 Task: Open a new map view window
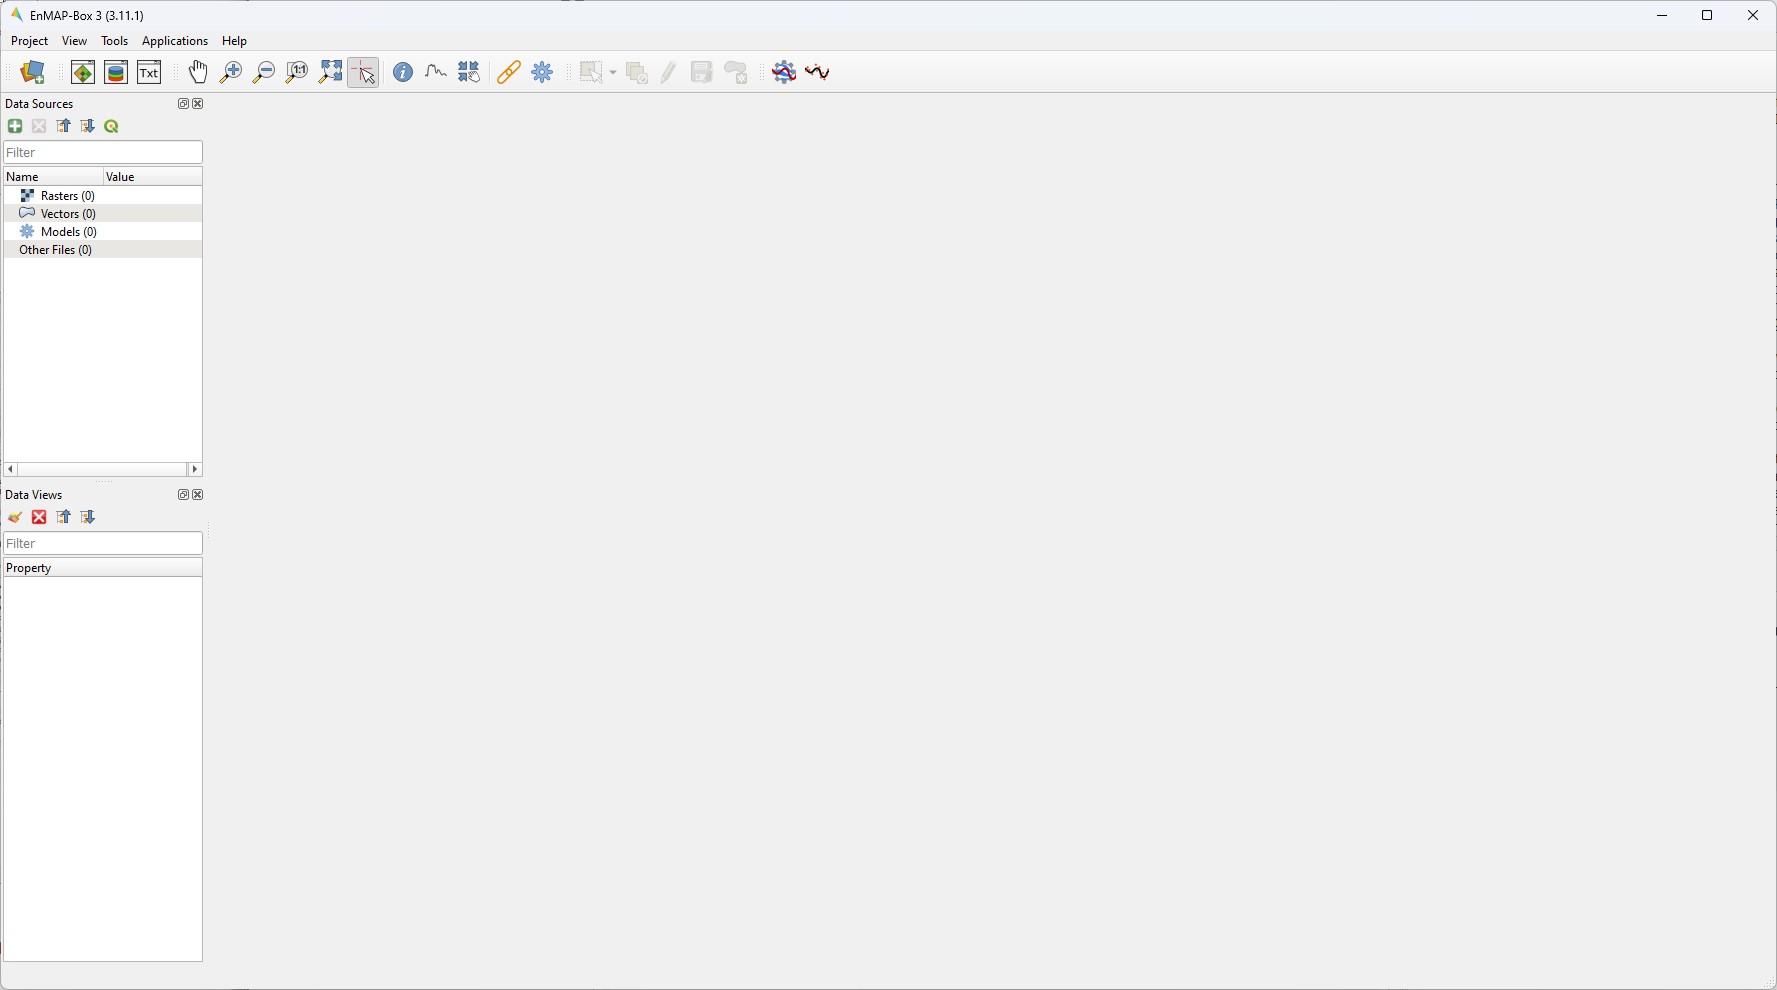pyautogui.click(x=83, y=72)
